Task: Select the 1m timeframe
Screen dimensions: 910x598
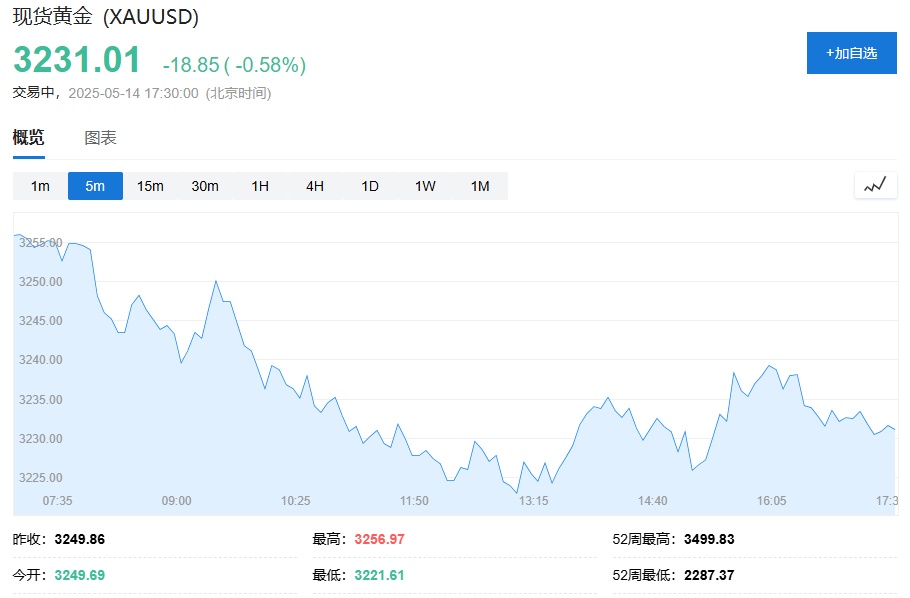Action: click(x=40, y=186)
